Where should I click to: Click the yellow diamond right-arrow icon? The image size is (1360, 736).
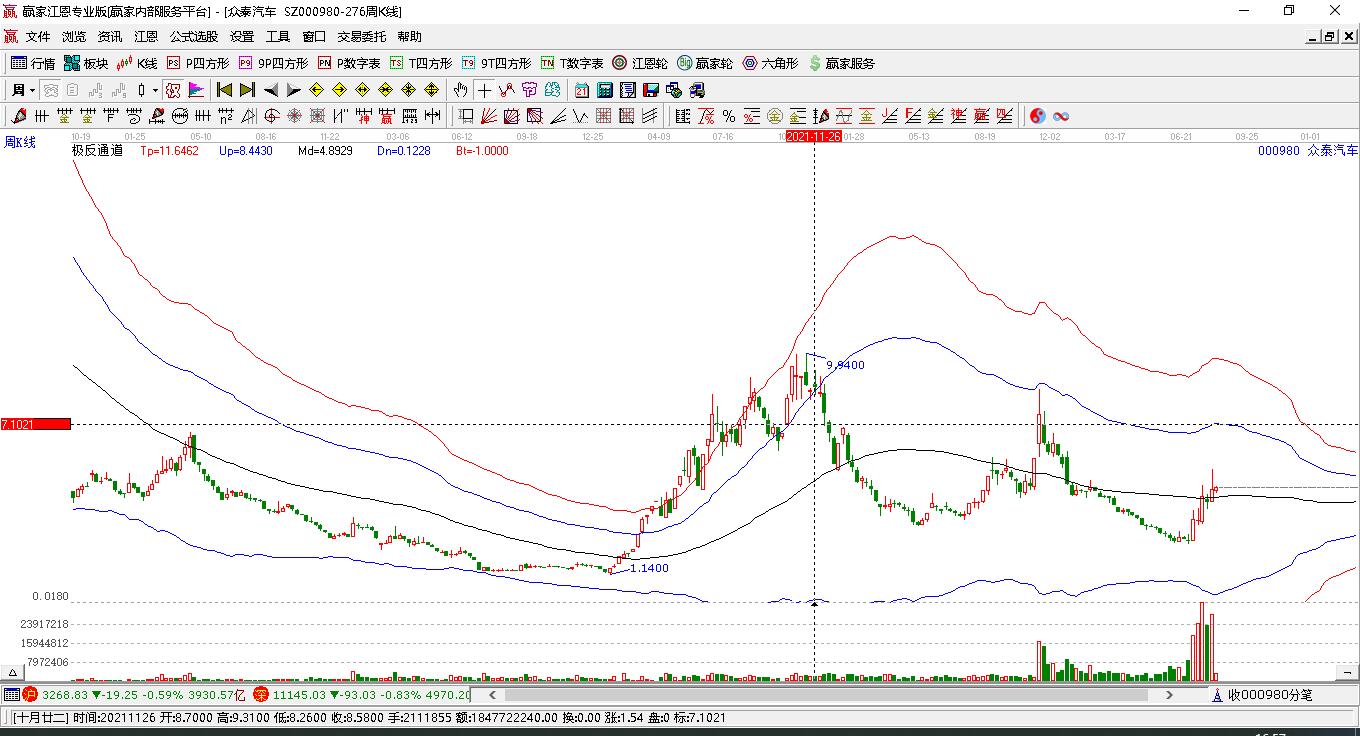340,90
